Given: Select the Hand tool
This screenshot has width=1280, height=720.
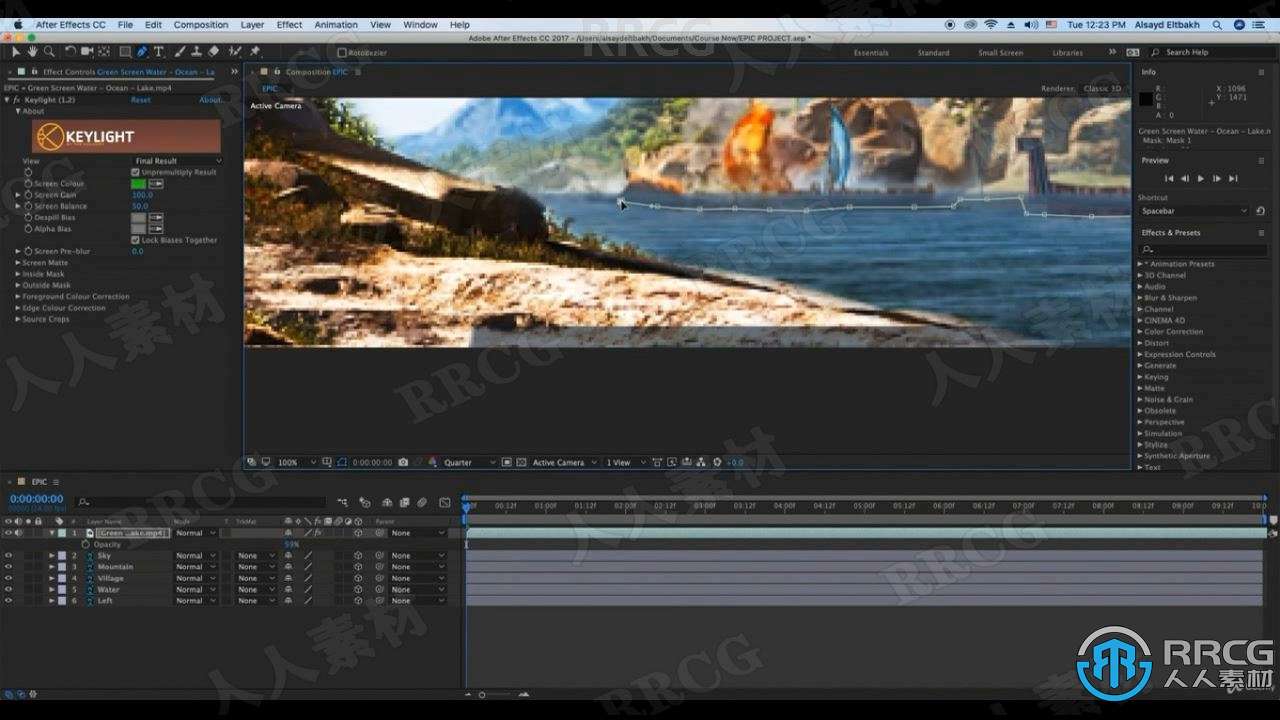Looking at the screenshot, I should pyautogui.click(x=32, y=51).
